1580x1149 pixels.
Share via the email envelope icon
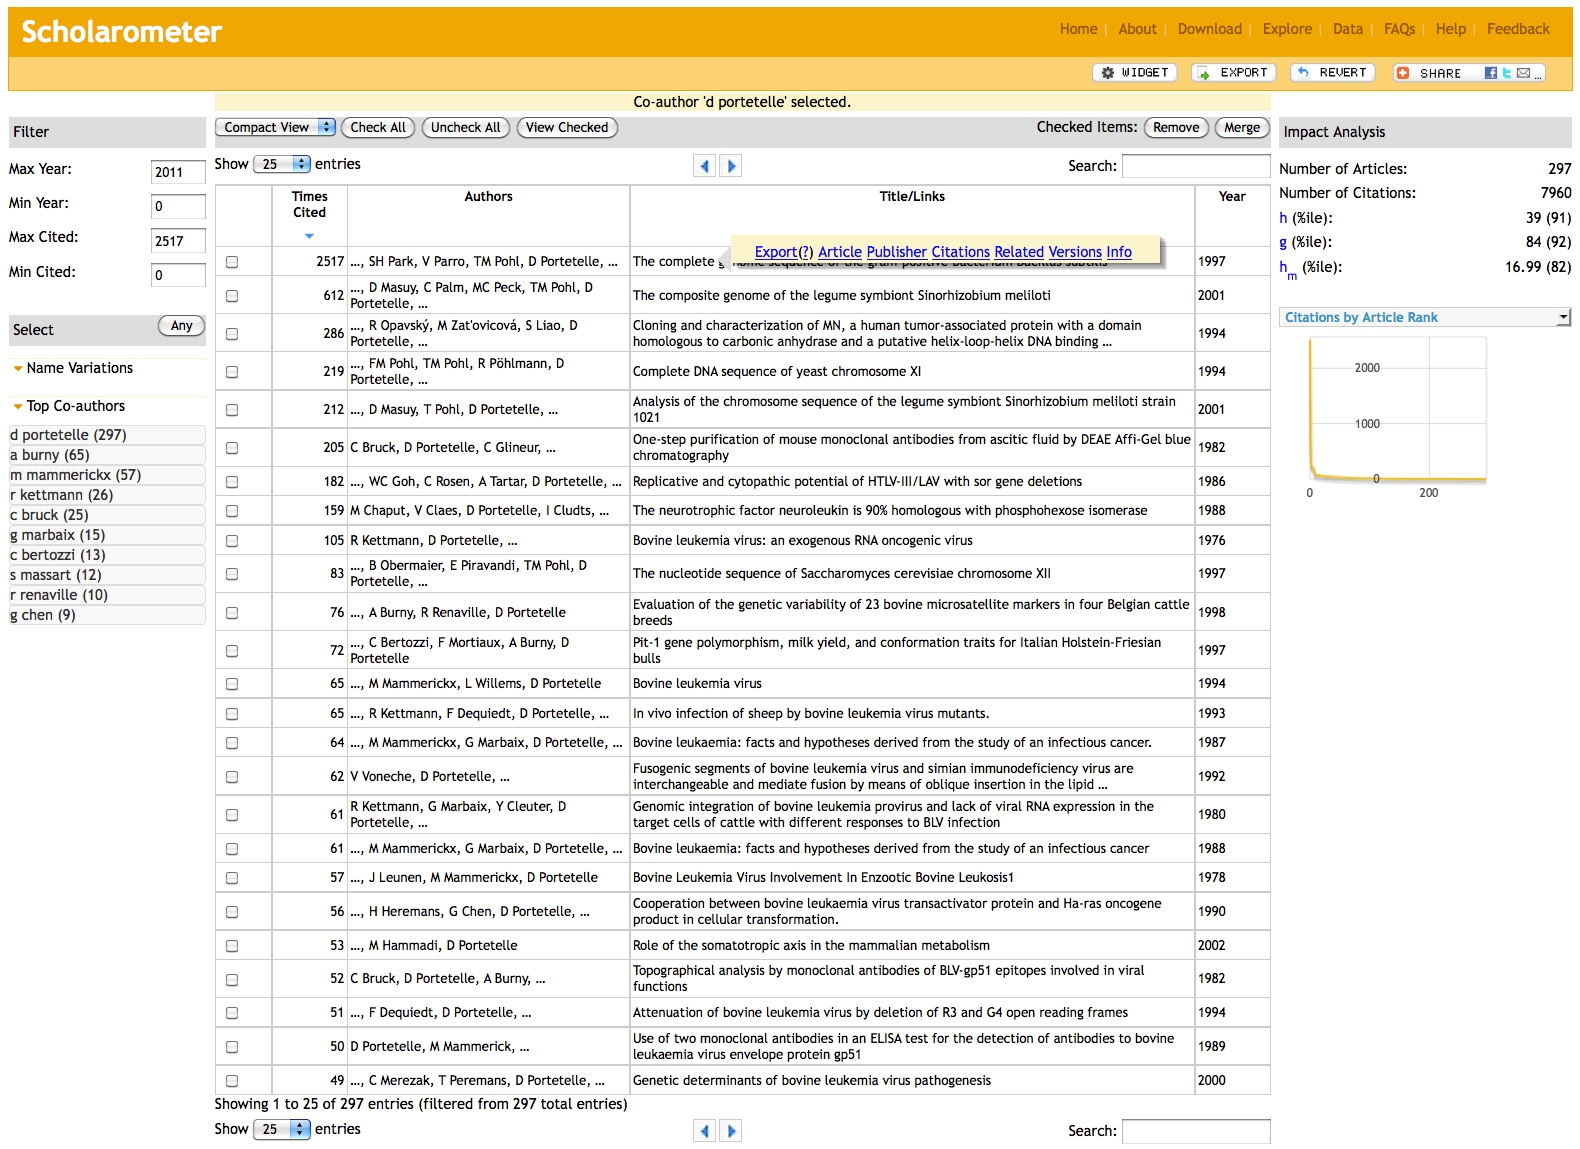pyautogui.click(x=1523, y=73)
